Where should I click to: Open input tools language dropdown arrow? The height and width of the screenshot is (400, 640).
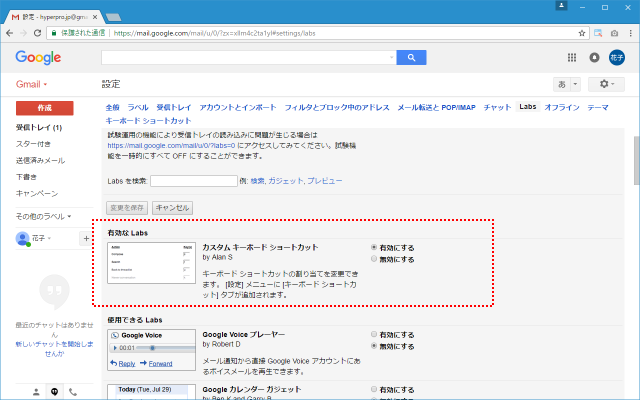tap(575, 84)
